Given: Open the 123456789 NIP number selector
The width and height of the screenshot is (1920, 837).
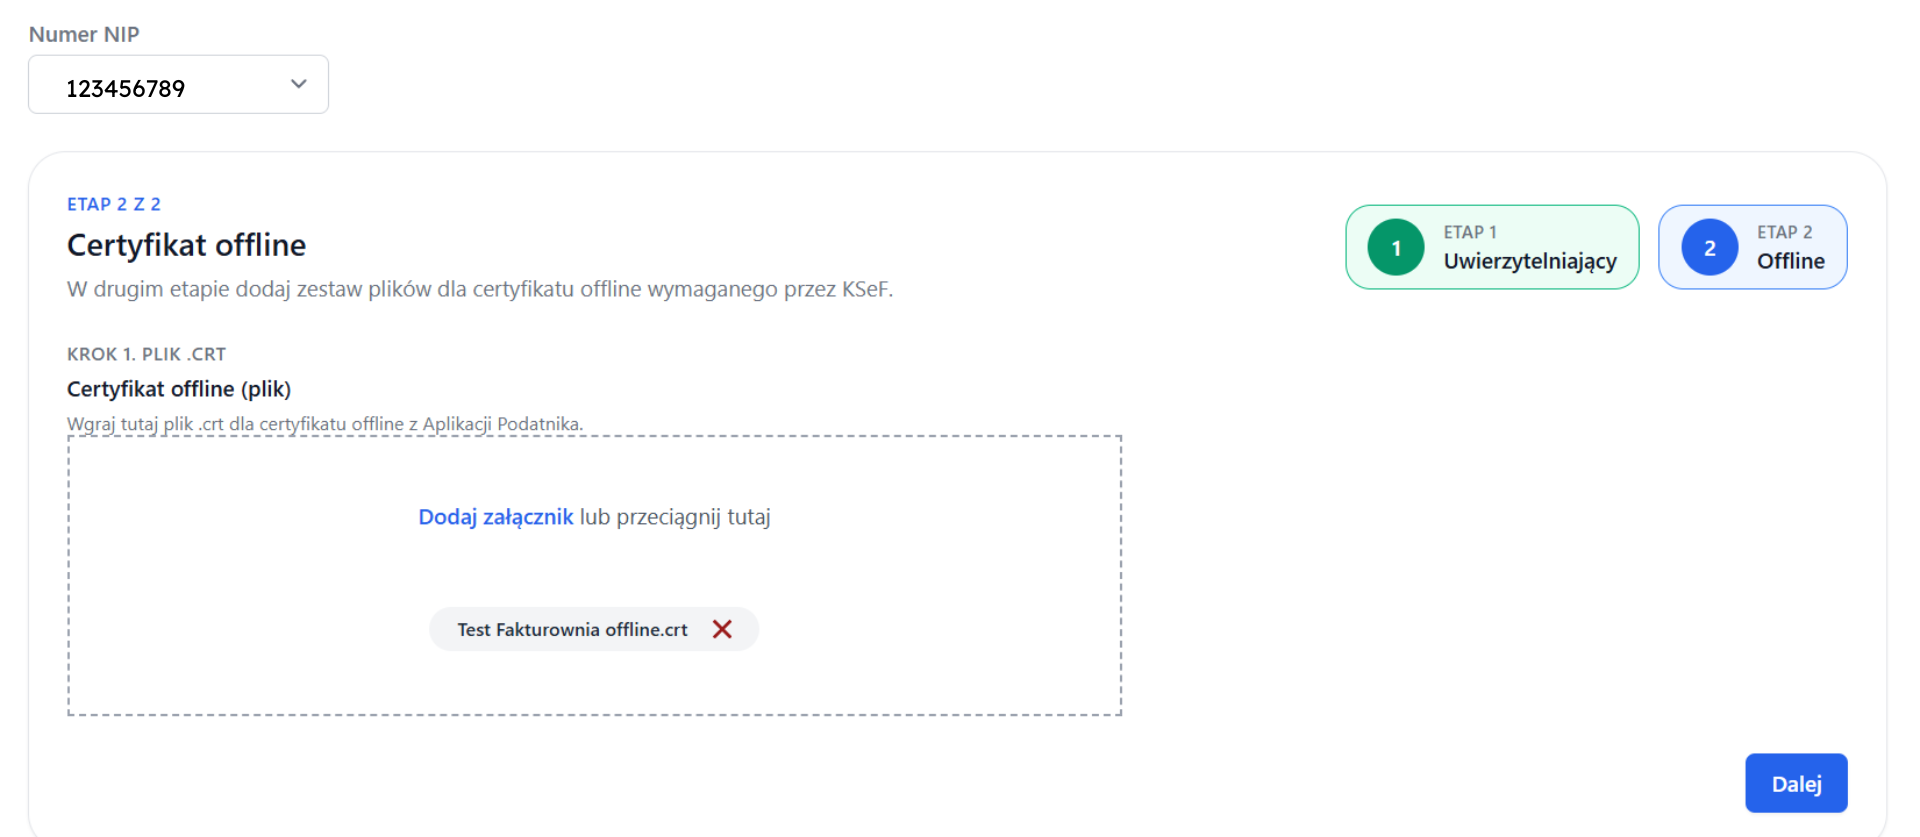Looking at the screenshot, I should point(126,88).
